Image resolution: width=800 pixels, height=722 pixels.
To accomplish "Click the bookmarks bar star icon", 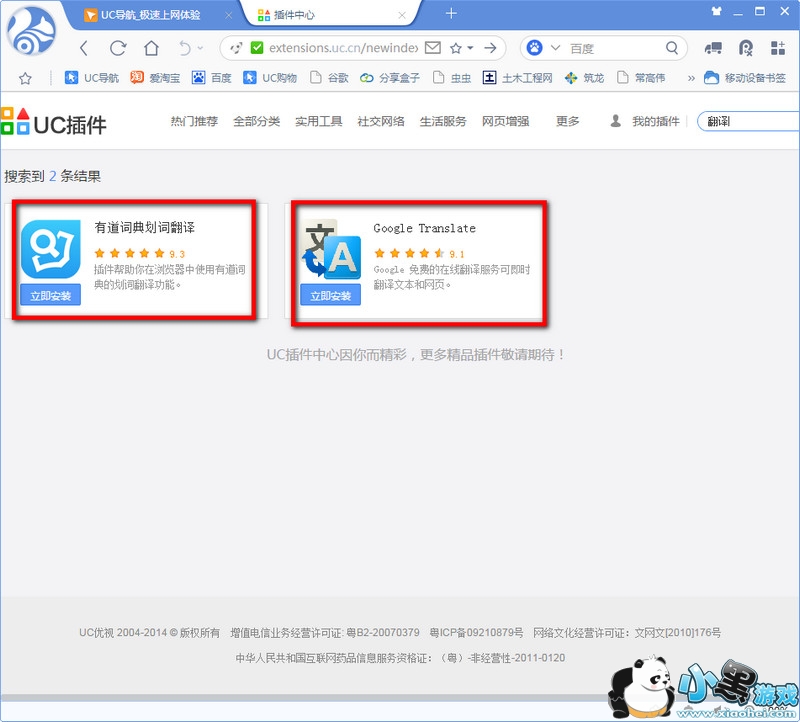I will (25, 78).
